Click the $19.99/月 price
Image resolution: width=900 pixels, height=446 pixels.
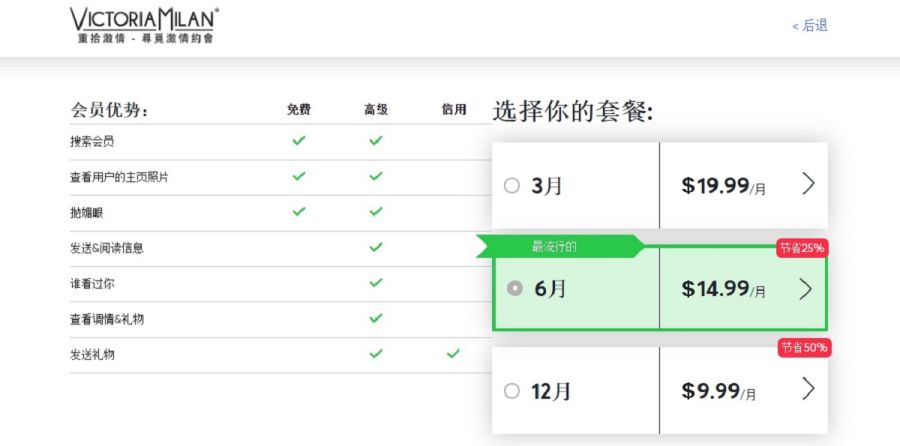tap(723, 185)
